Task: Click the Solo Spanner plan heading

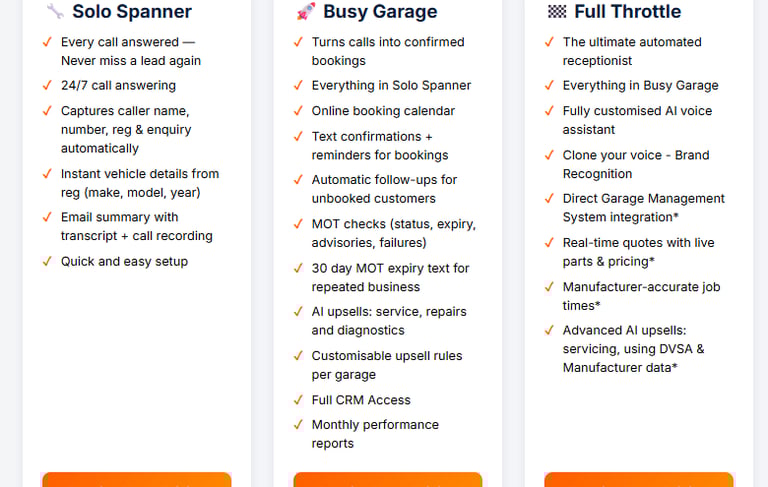Action: [132, 11]
